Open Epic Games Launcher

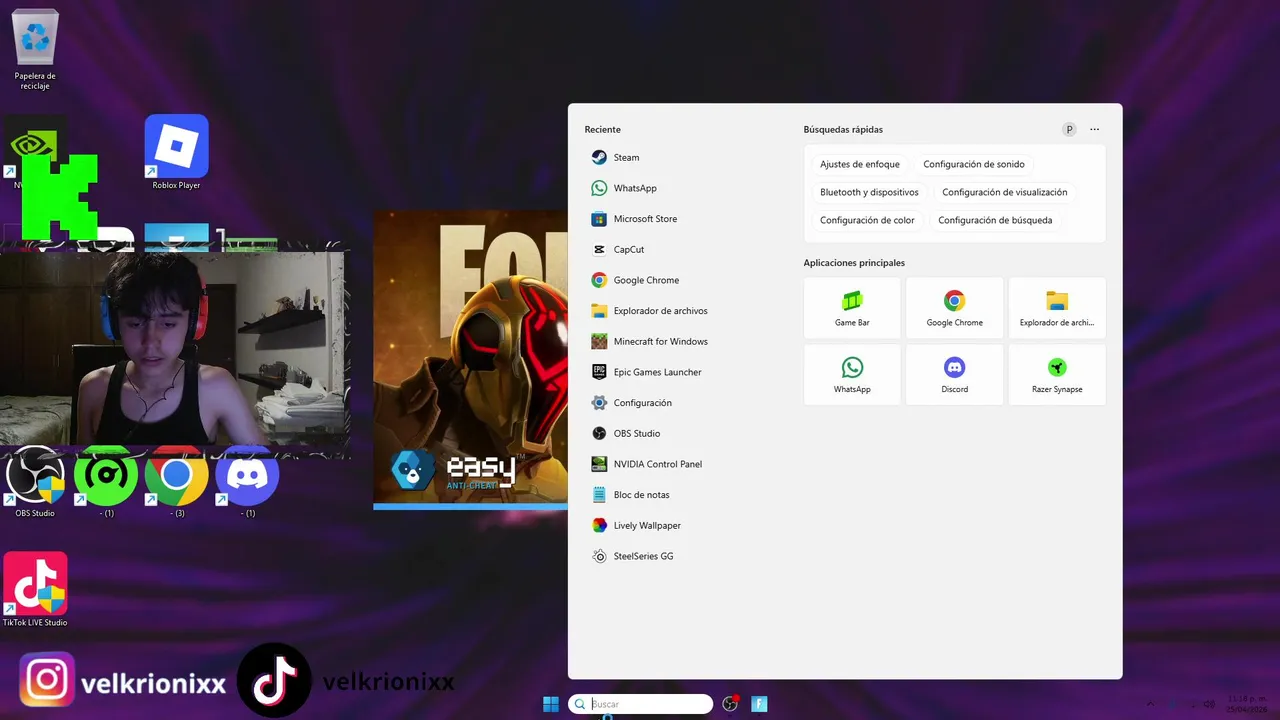click(685, 372)
